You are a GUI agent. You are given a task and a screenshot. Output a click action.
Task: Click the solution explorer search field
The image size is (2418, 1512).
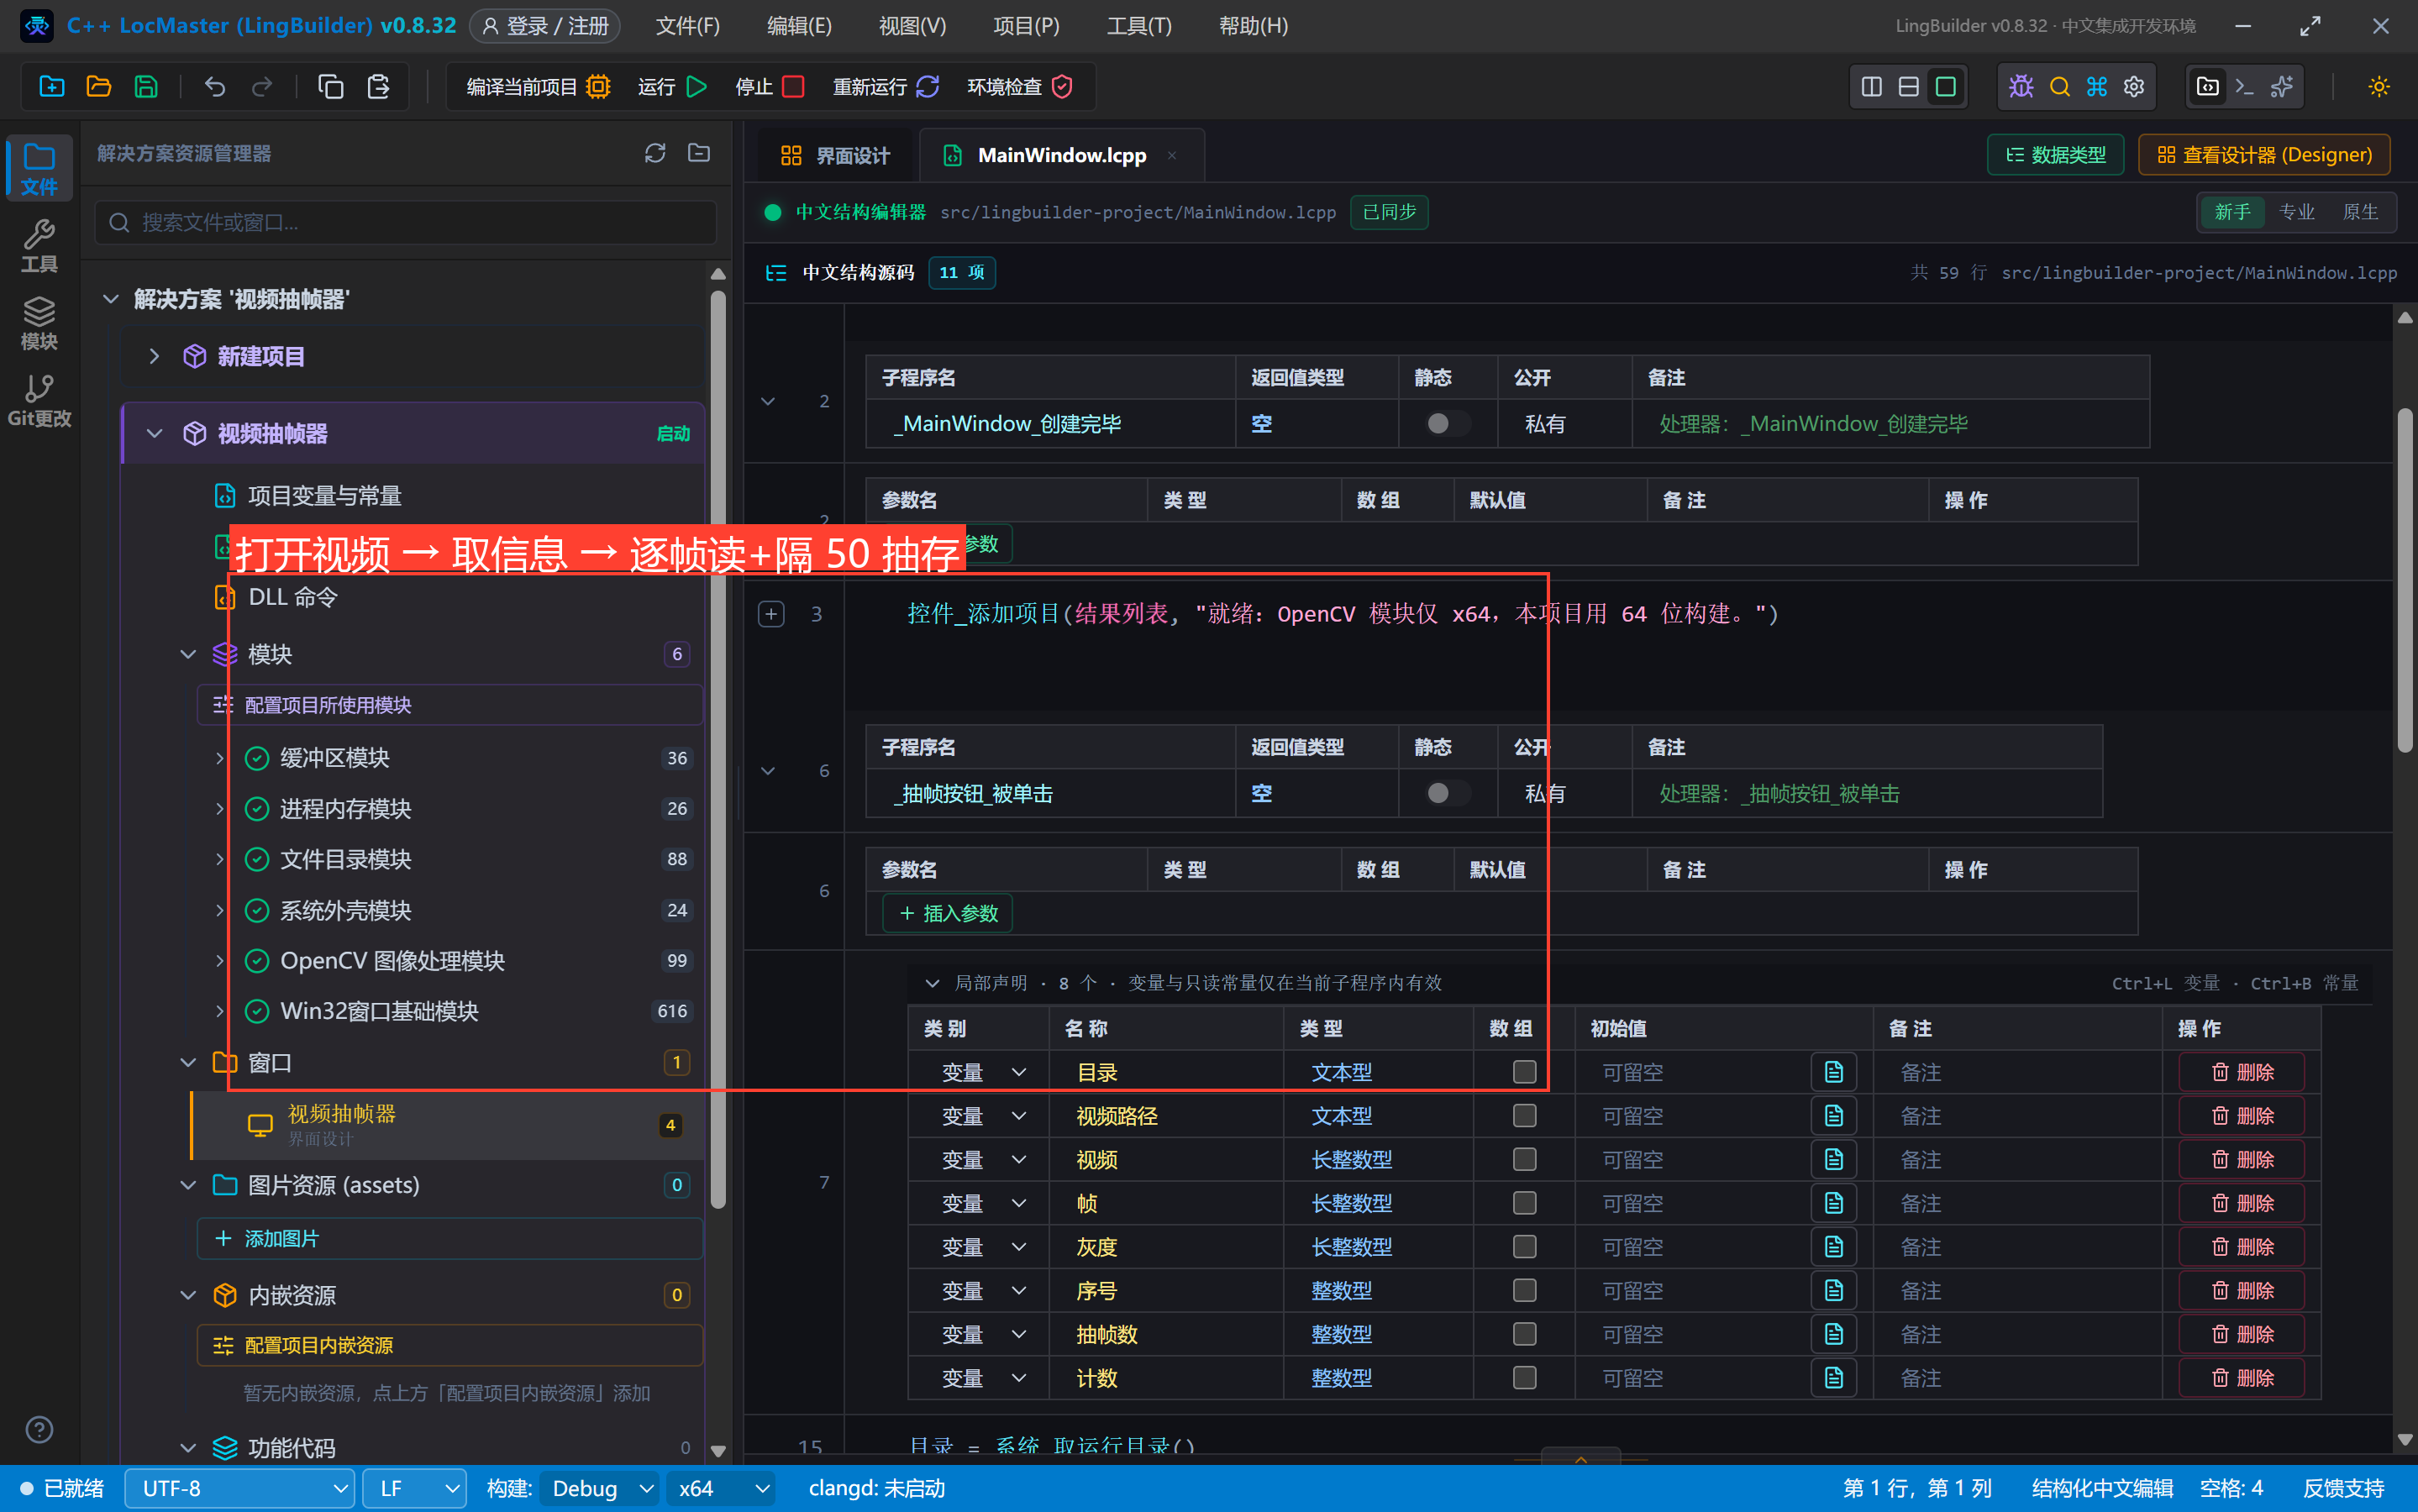coord(406,222)
